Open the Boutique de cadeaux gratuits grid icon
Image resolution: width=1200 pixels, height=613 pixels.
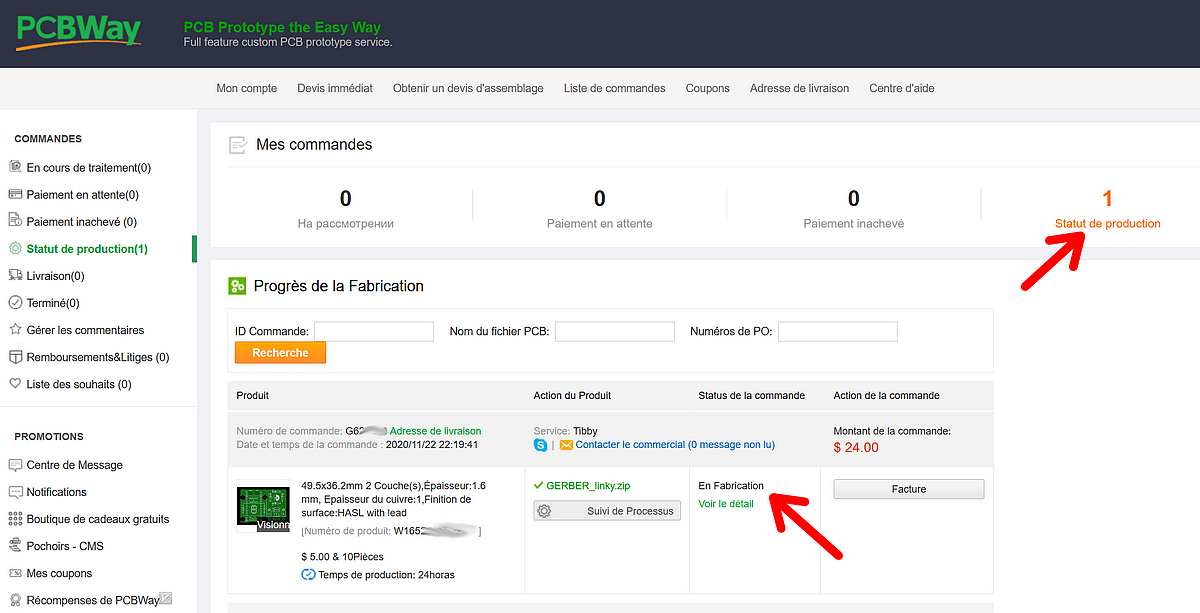15,518
